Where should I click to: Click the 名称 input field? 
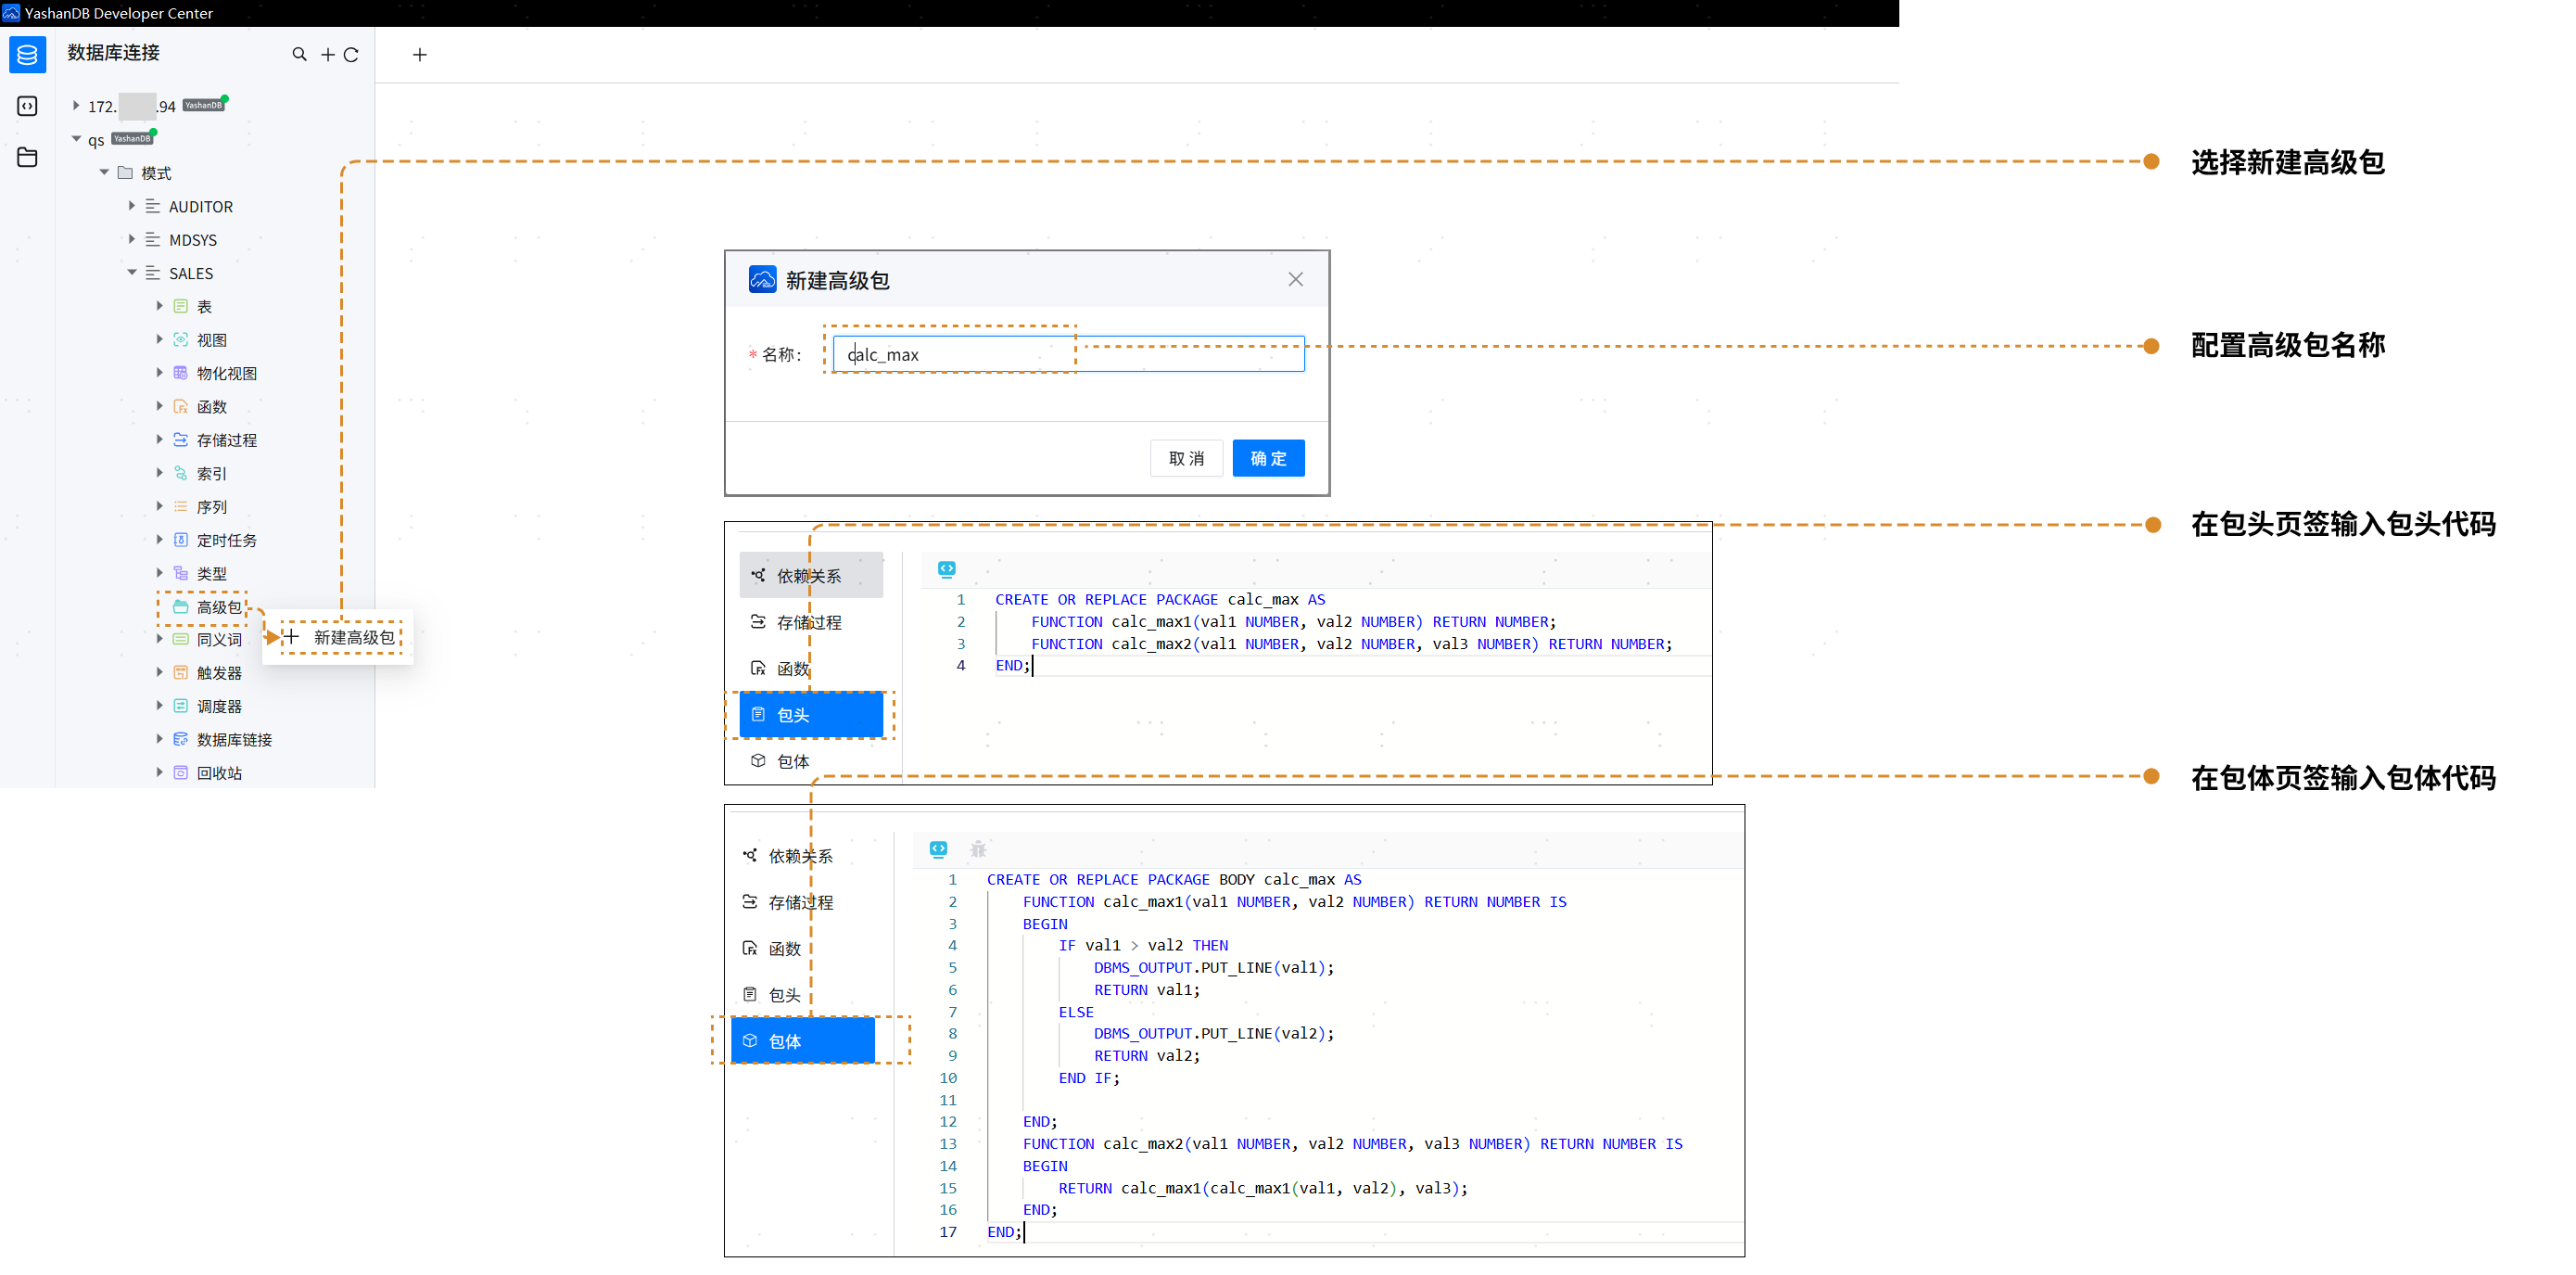1067,354
